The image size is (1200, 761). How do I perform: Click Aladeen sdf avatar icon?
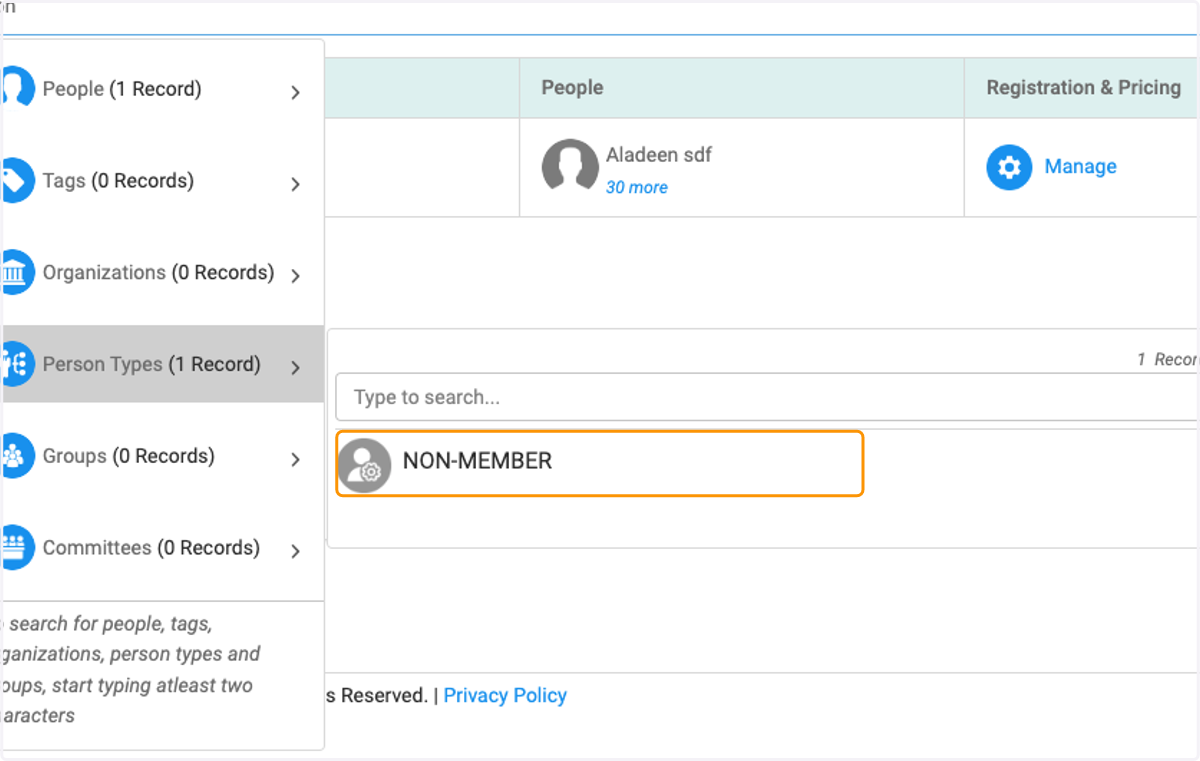tap(570, 165)
